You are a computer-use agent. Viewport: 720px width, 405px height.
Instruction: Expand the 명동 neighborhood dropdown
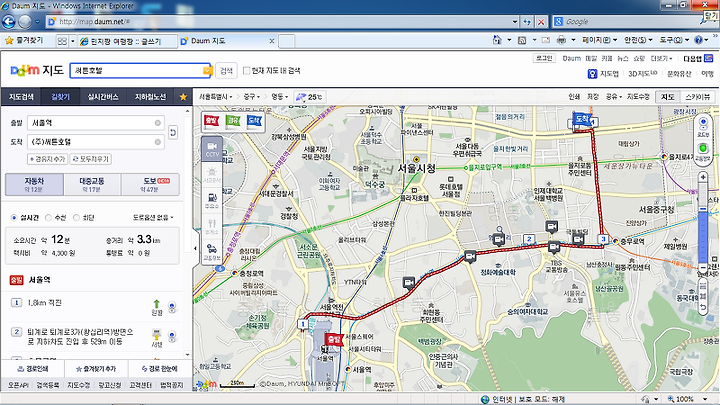(x=280, y=97)
